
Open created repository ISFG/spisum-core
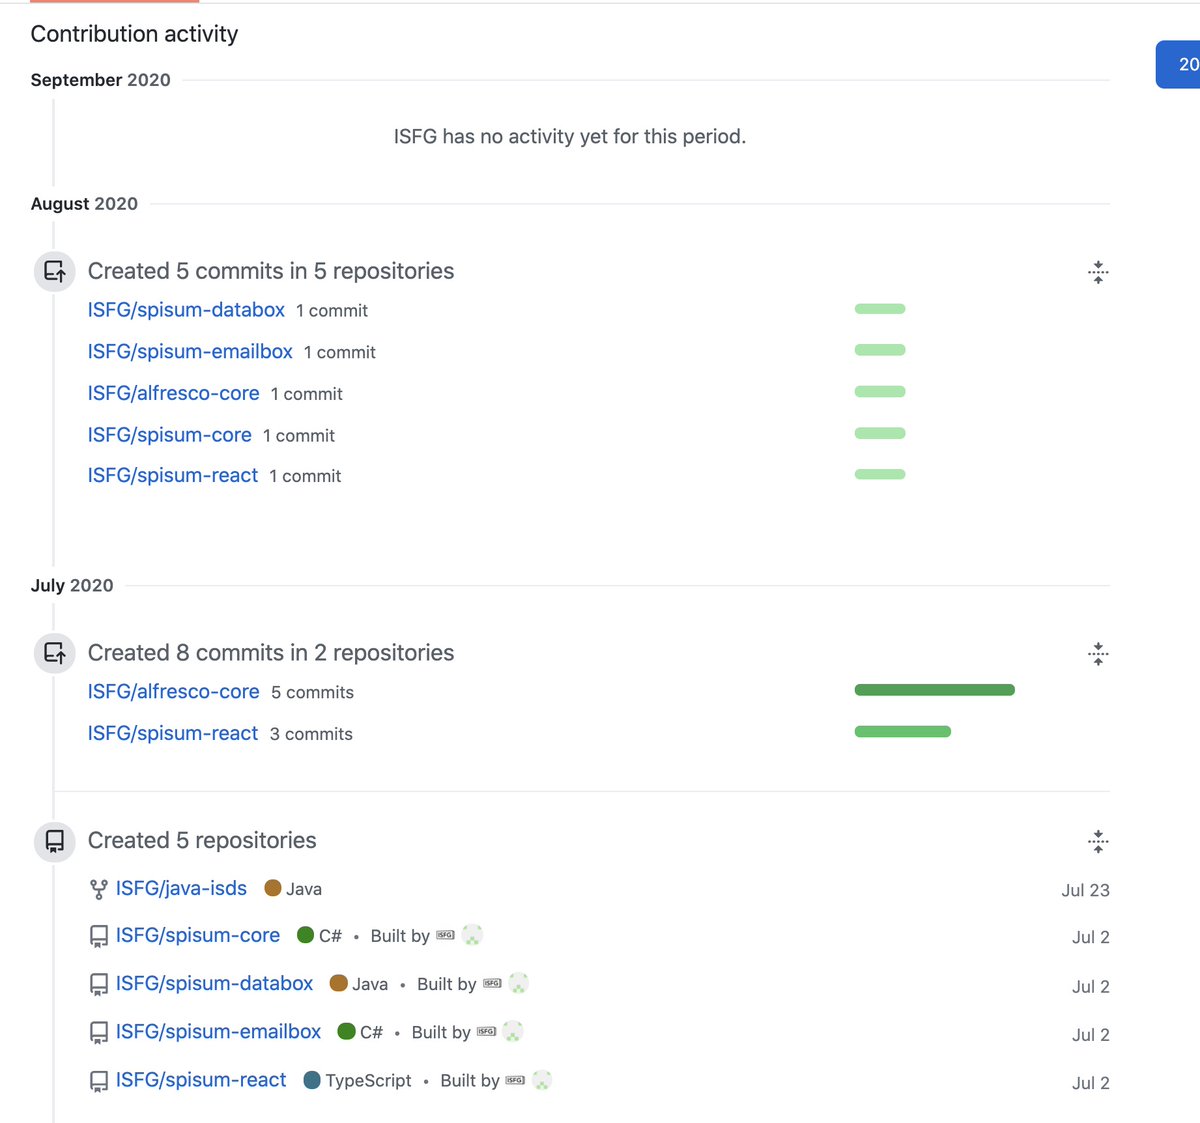coord(198,935)
